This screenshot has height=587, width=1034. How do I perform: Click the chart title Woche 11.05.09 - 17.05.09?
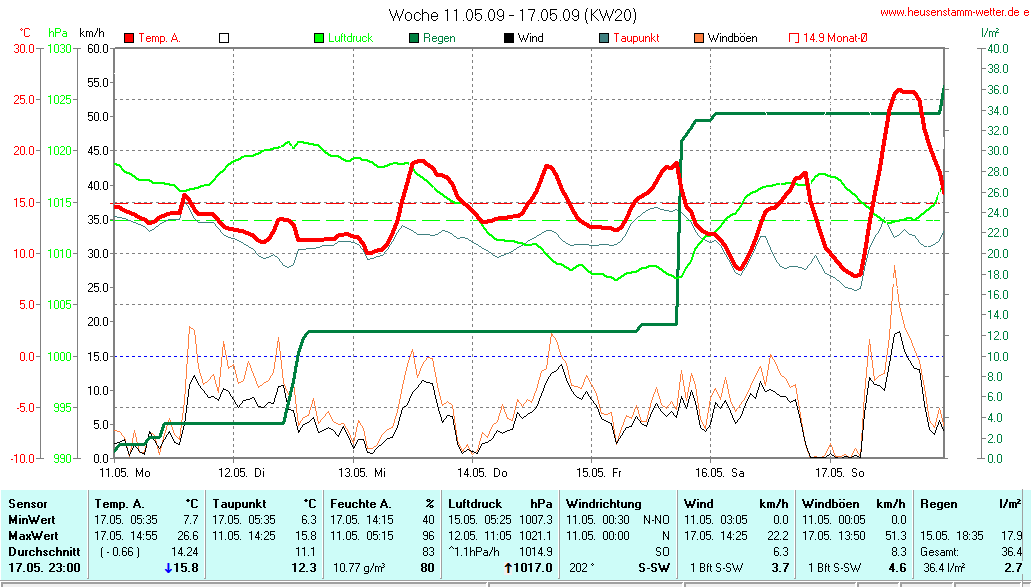pos(512,15)
